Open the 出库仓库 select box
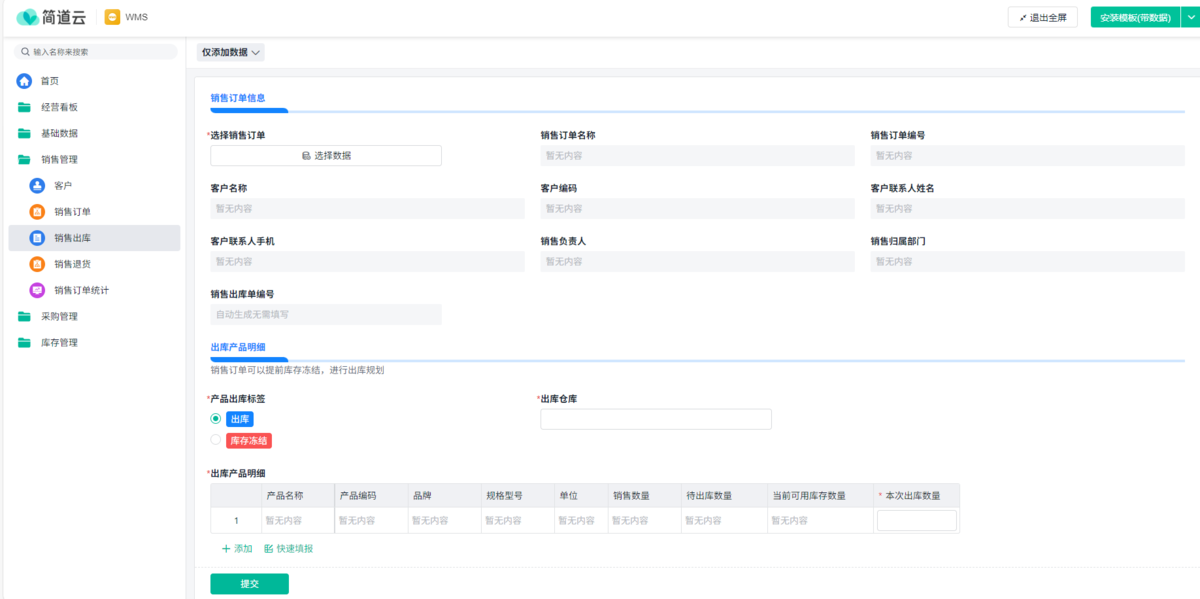Viewport: 1200px width, 599px height. point(655,419)
